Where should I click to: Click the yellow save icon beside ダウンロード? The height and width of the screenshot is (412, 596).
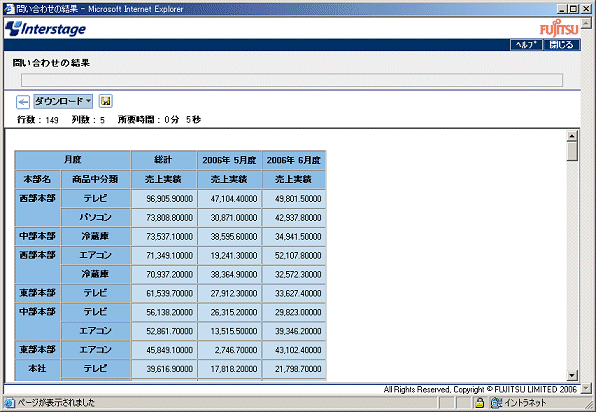coord(106,101)
